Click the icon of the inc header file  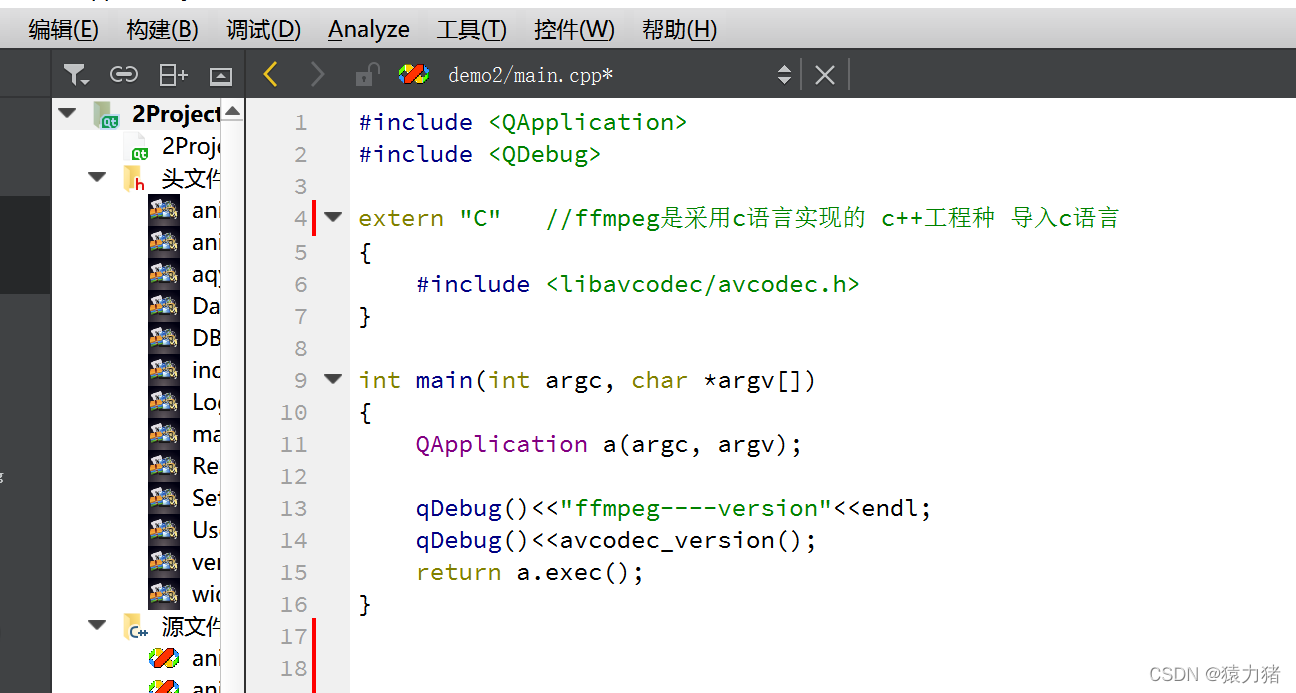164,370
